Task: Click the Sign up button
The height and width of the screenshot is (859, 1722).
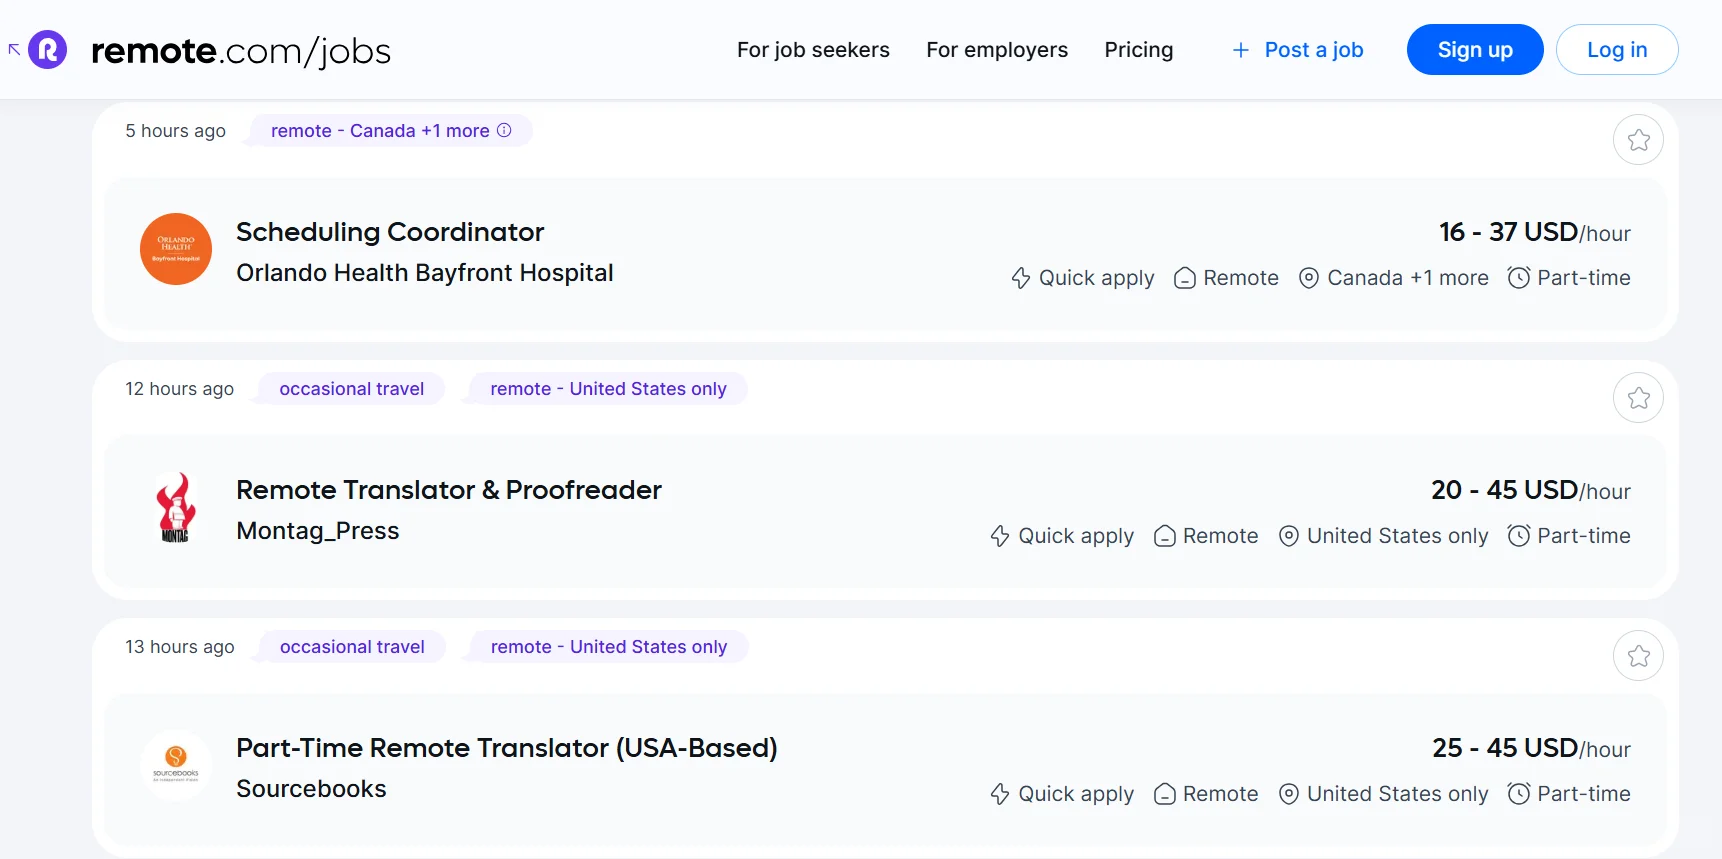Action: point(1475,50)
